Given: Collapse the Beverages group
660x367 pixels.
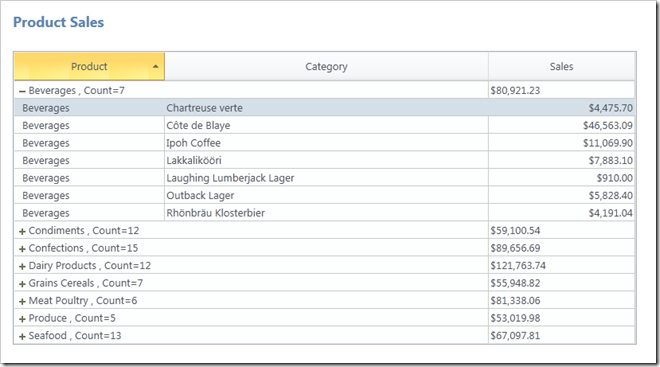Looking at the screenshot, I should (x=22, y=91).
